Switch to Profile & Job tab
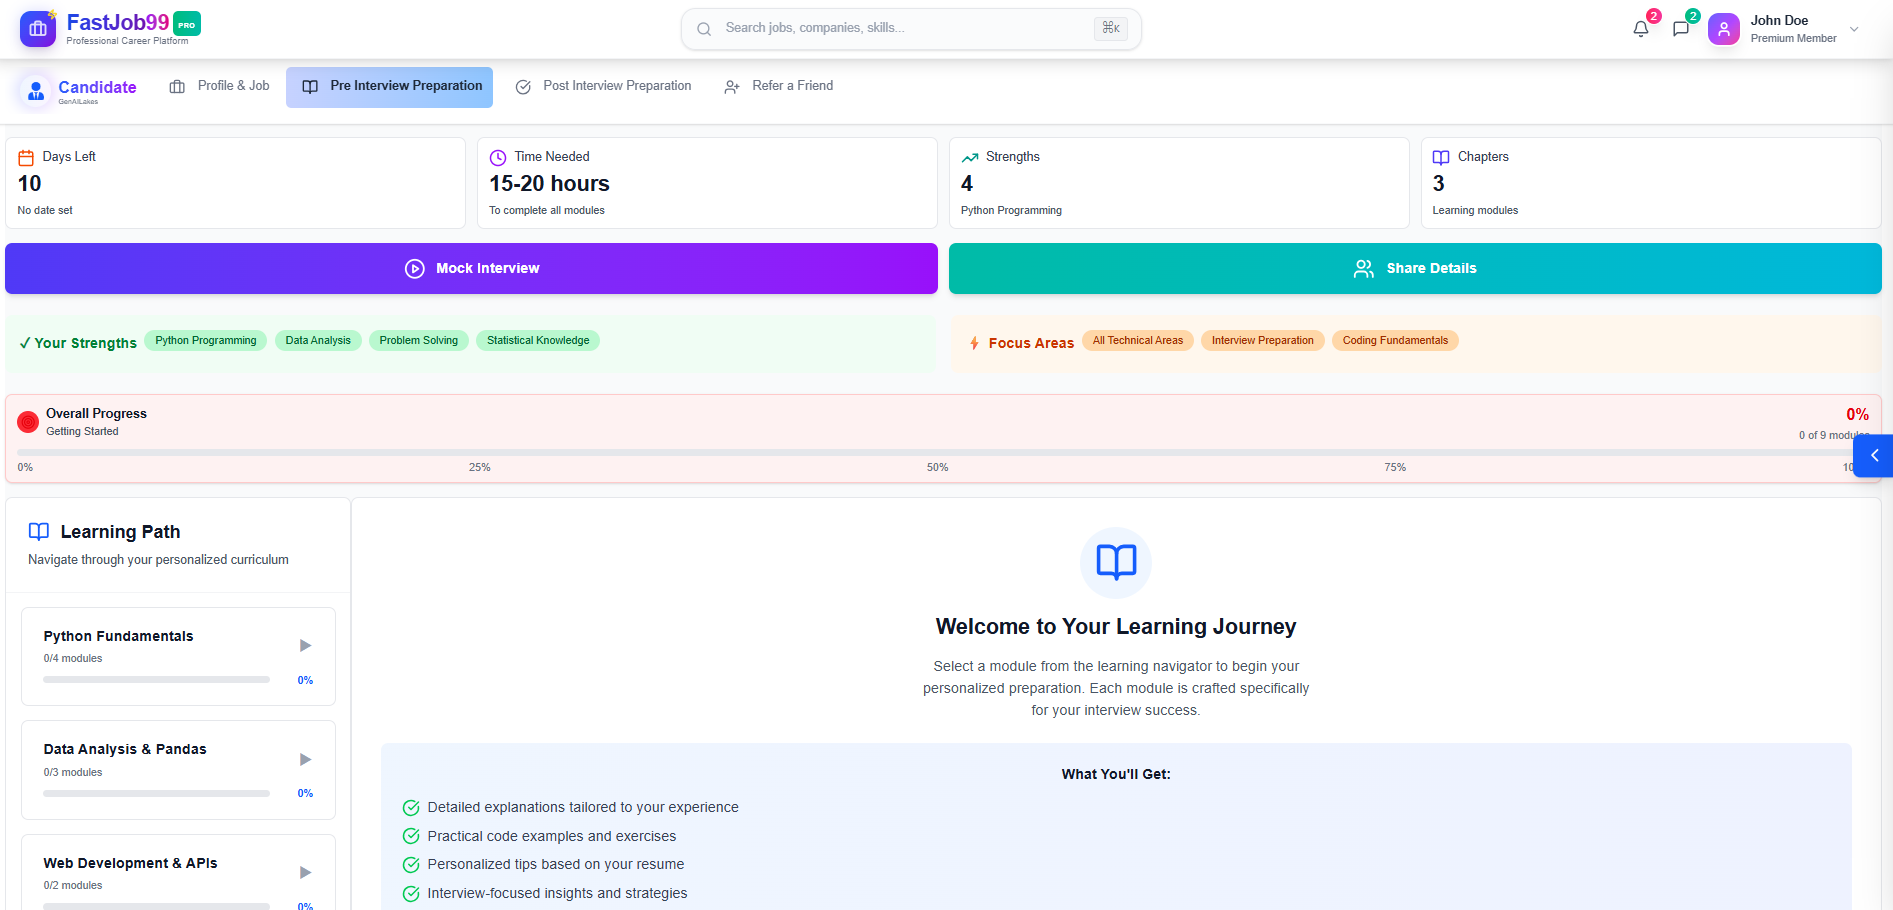 [220, 87]
